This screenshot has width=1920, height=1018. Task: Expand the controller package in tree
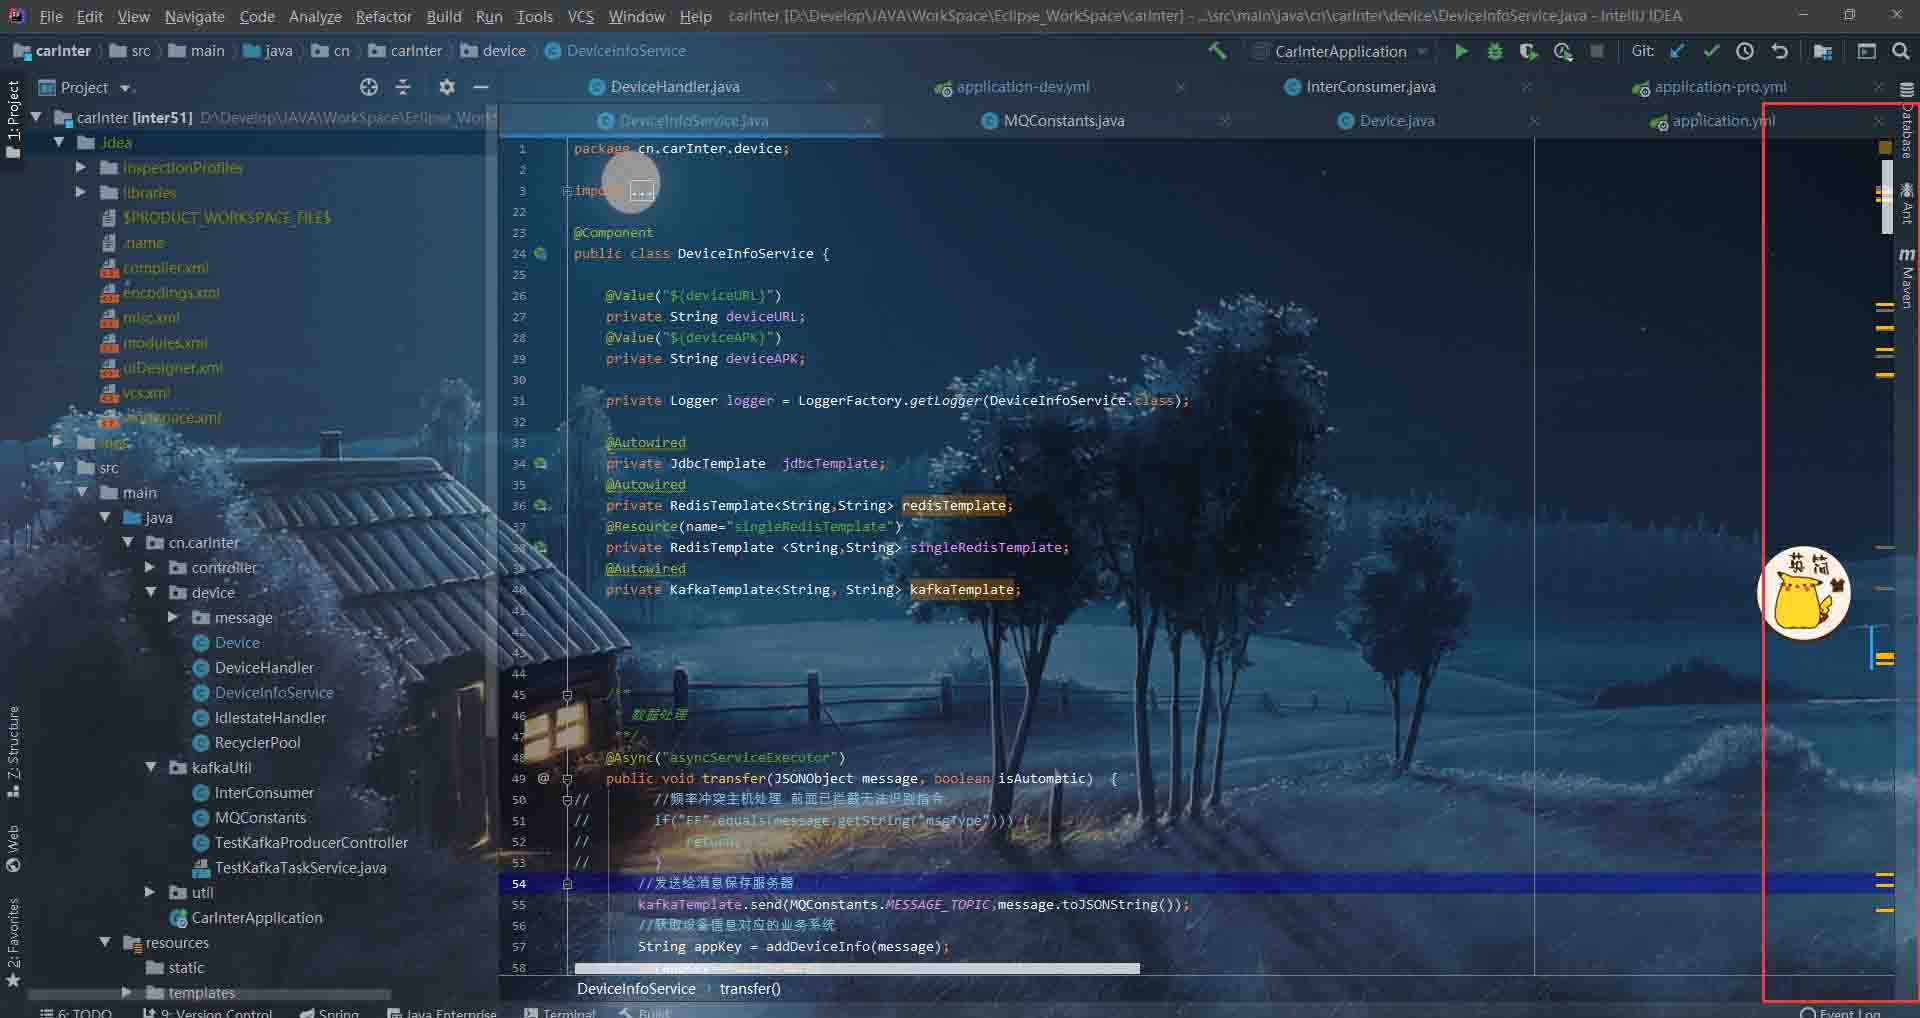click(150, 567)
